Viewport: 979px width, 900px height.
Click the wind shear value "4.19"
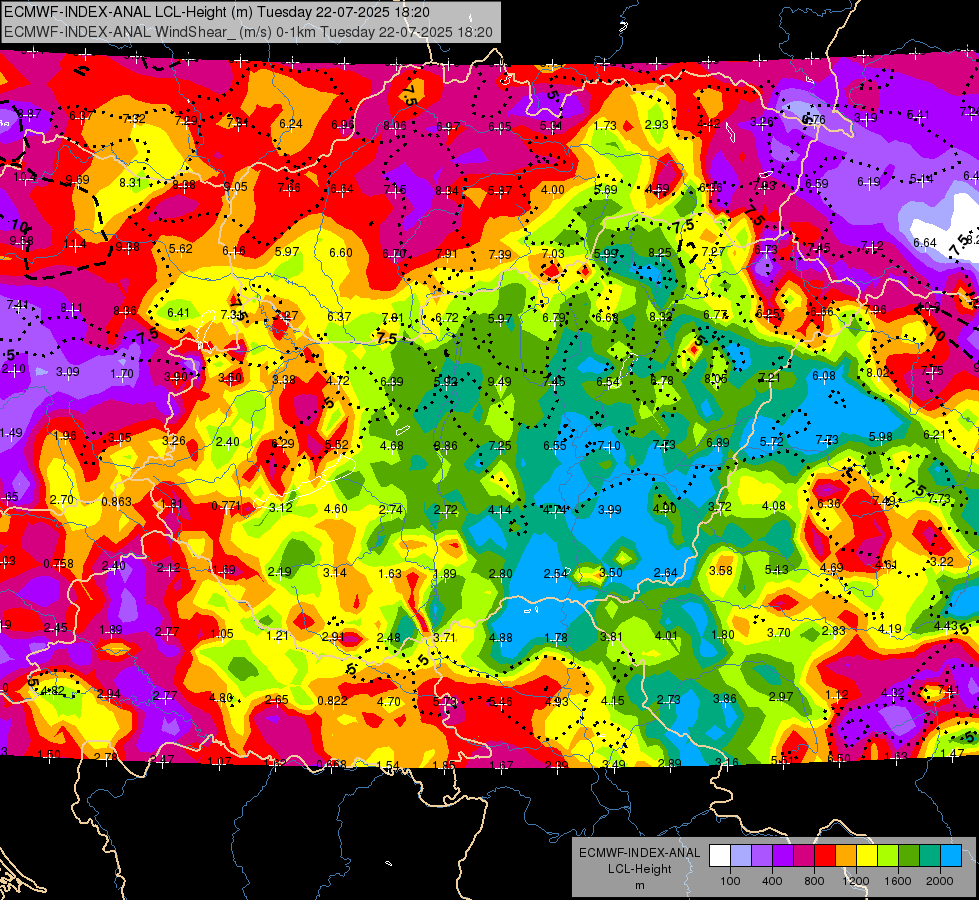pos(889,628)
